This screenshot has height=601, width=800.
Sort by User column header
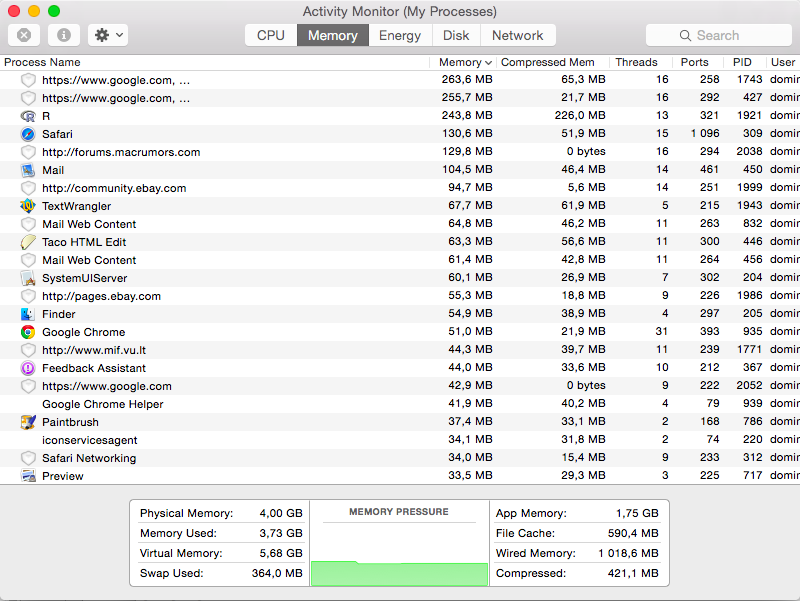click(x=783, y=62)
